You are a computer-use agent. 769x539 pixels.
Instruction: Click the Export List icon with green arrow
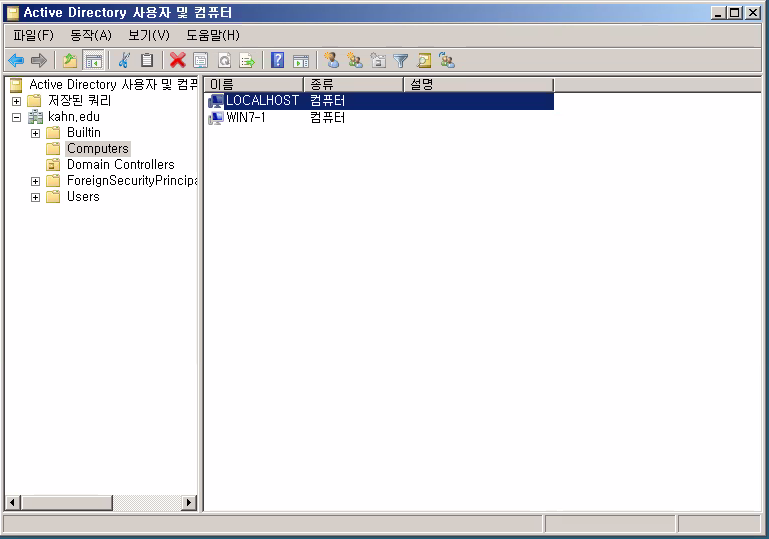coord(247,61)
